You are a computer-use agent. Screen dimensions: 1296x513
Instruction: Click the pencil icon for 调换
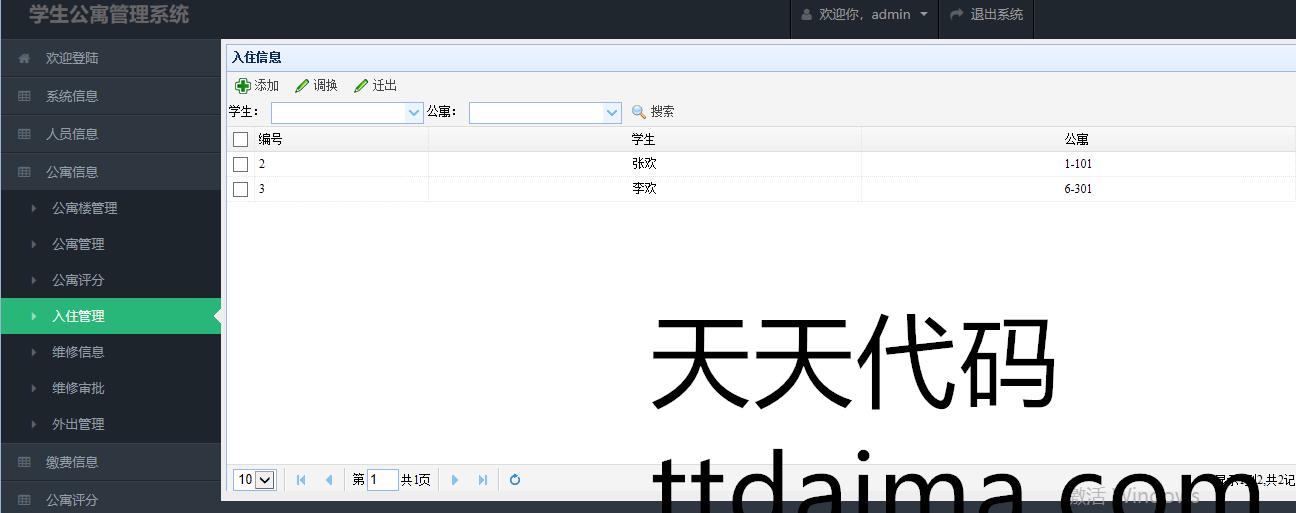coord(302,86)
